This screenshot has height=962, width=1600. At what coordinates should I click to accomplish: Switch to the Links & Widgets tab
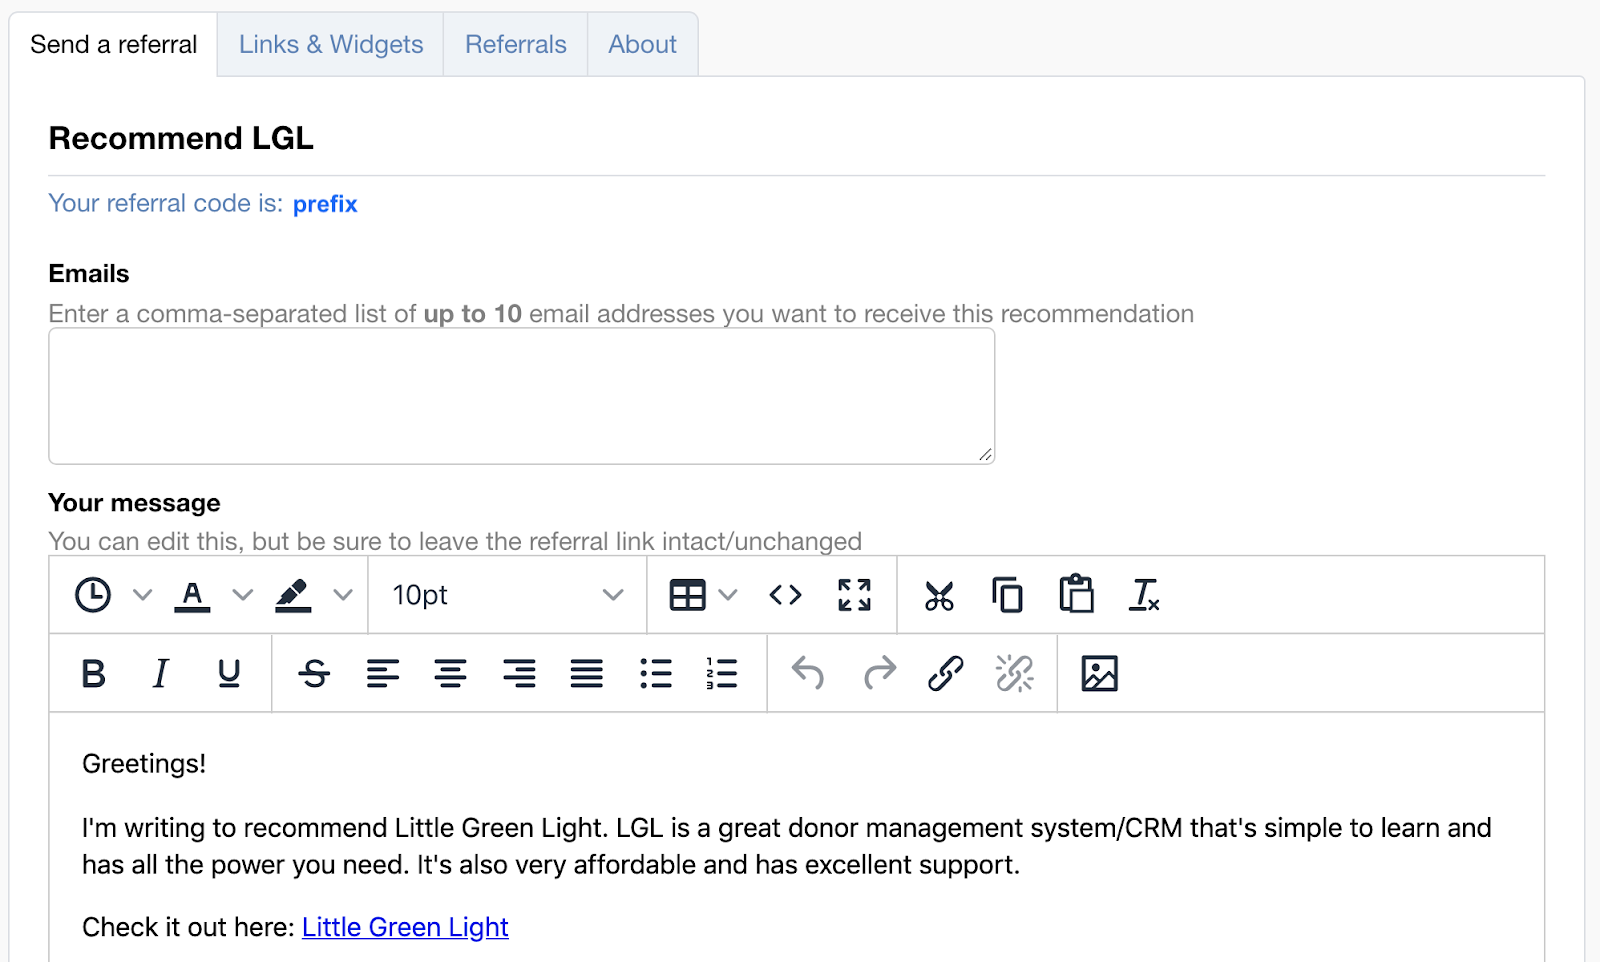331,45
